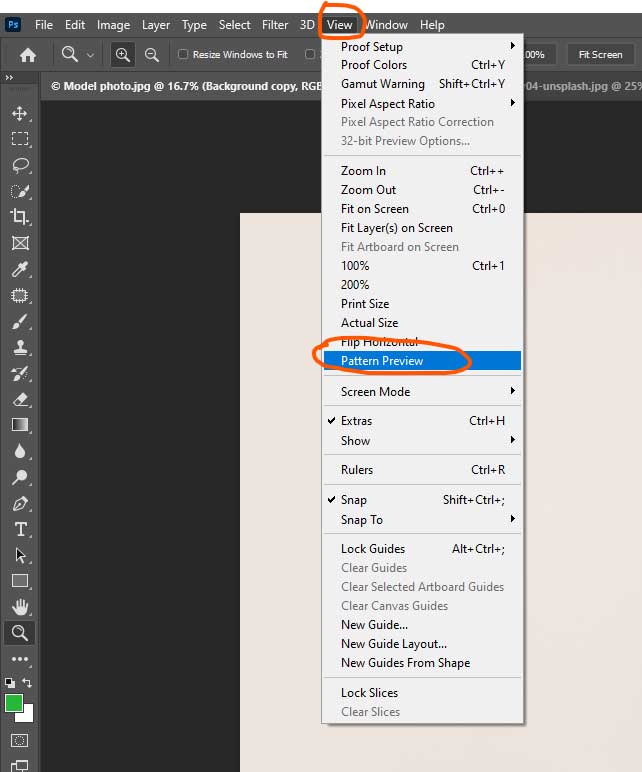
Task: Reset default foreground and background colors
Action: tap(9, 683)
